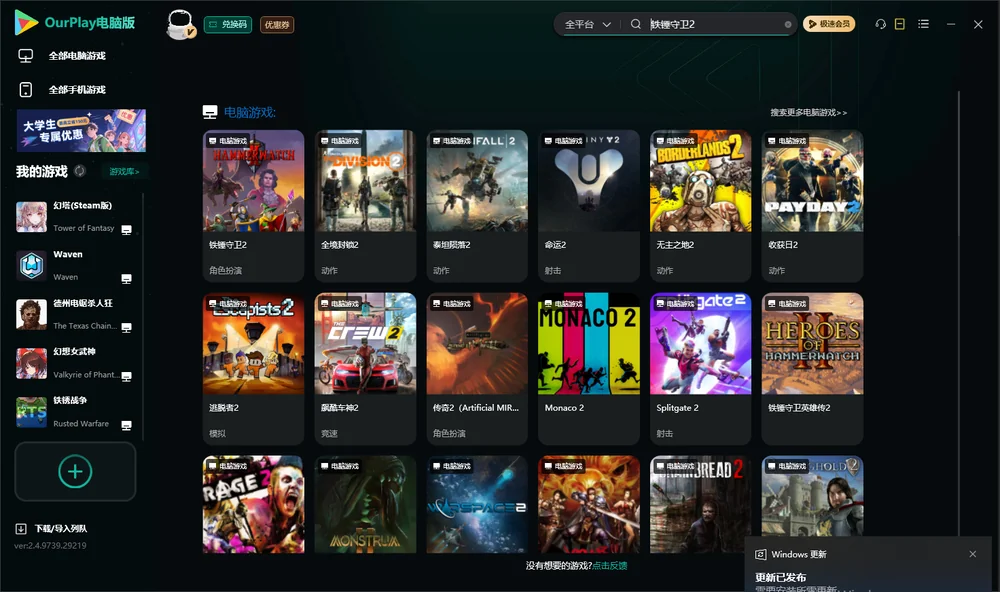Click the plus button to add a game

coord(75,471)
